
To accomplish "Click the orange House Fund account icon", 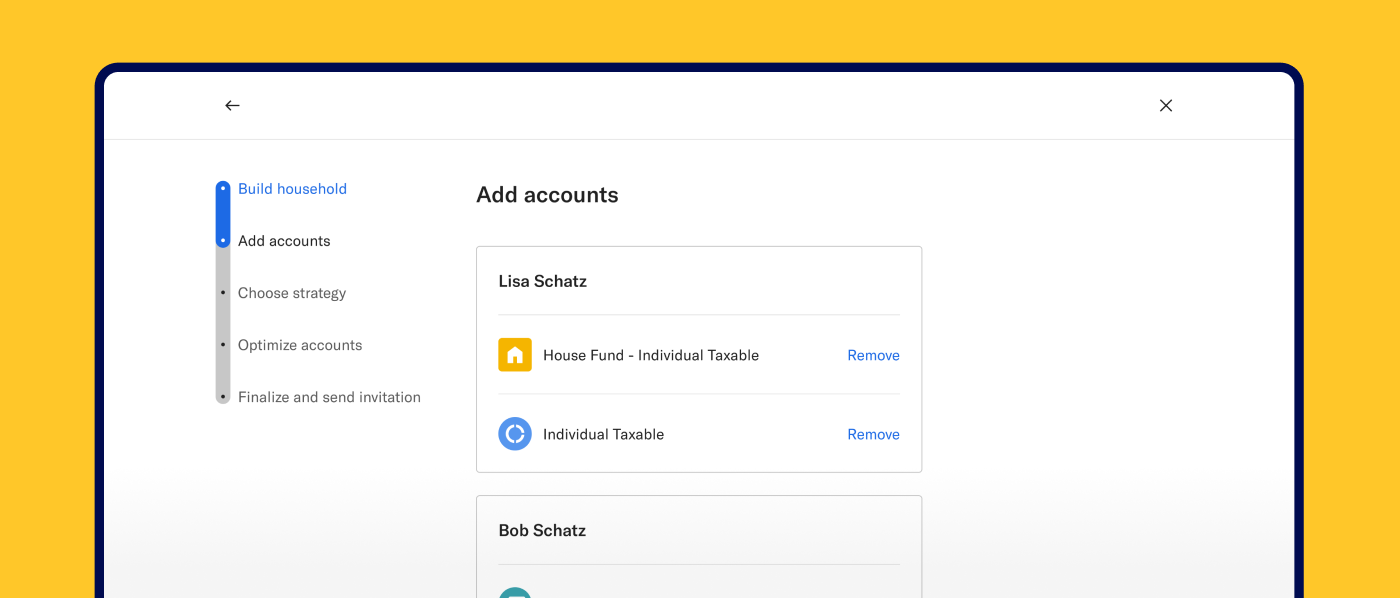I will coord(514,354).
